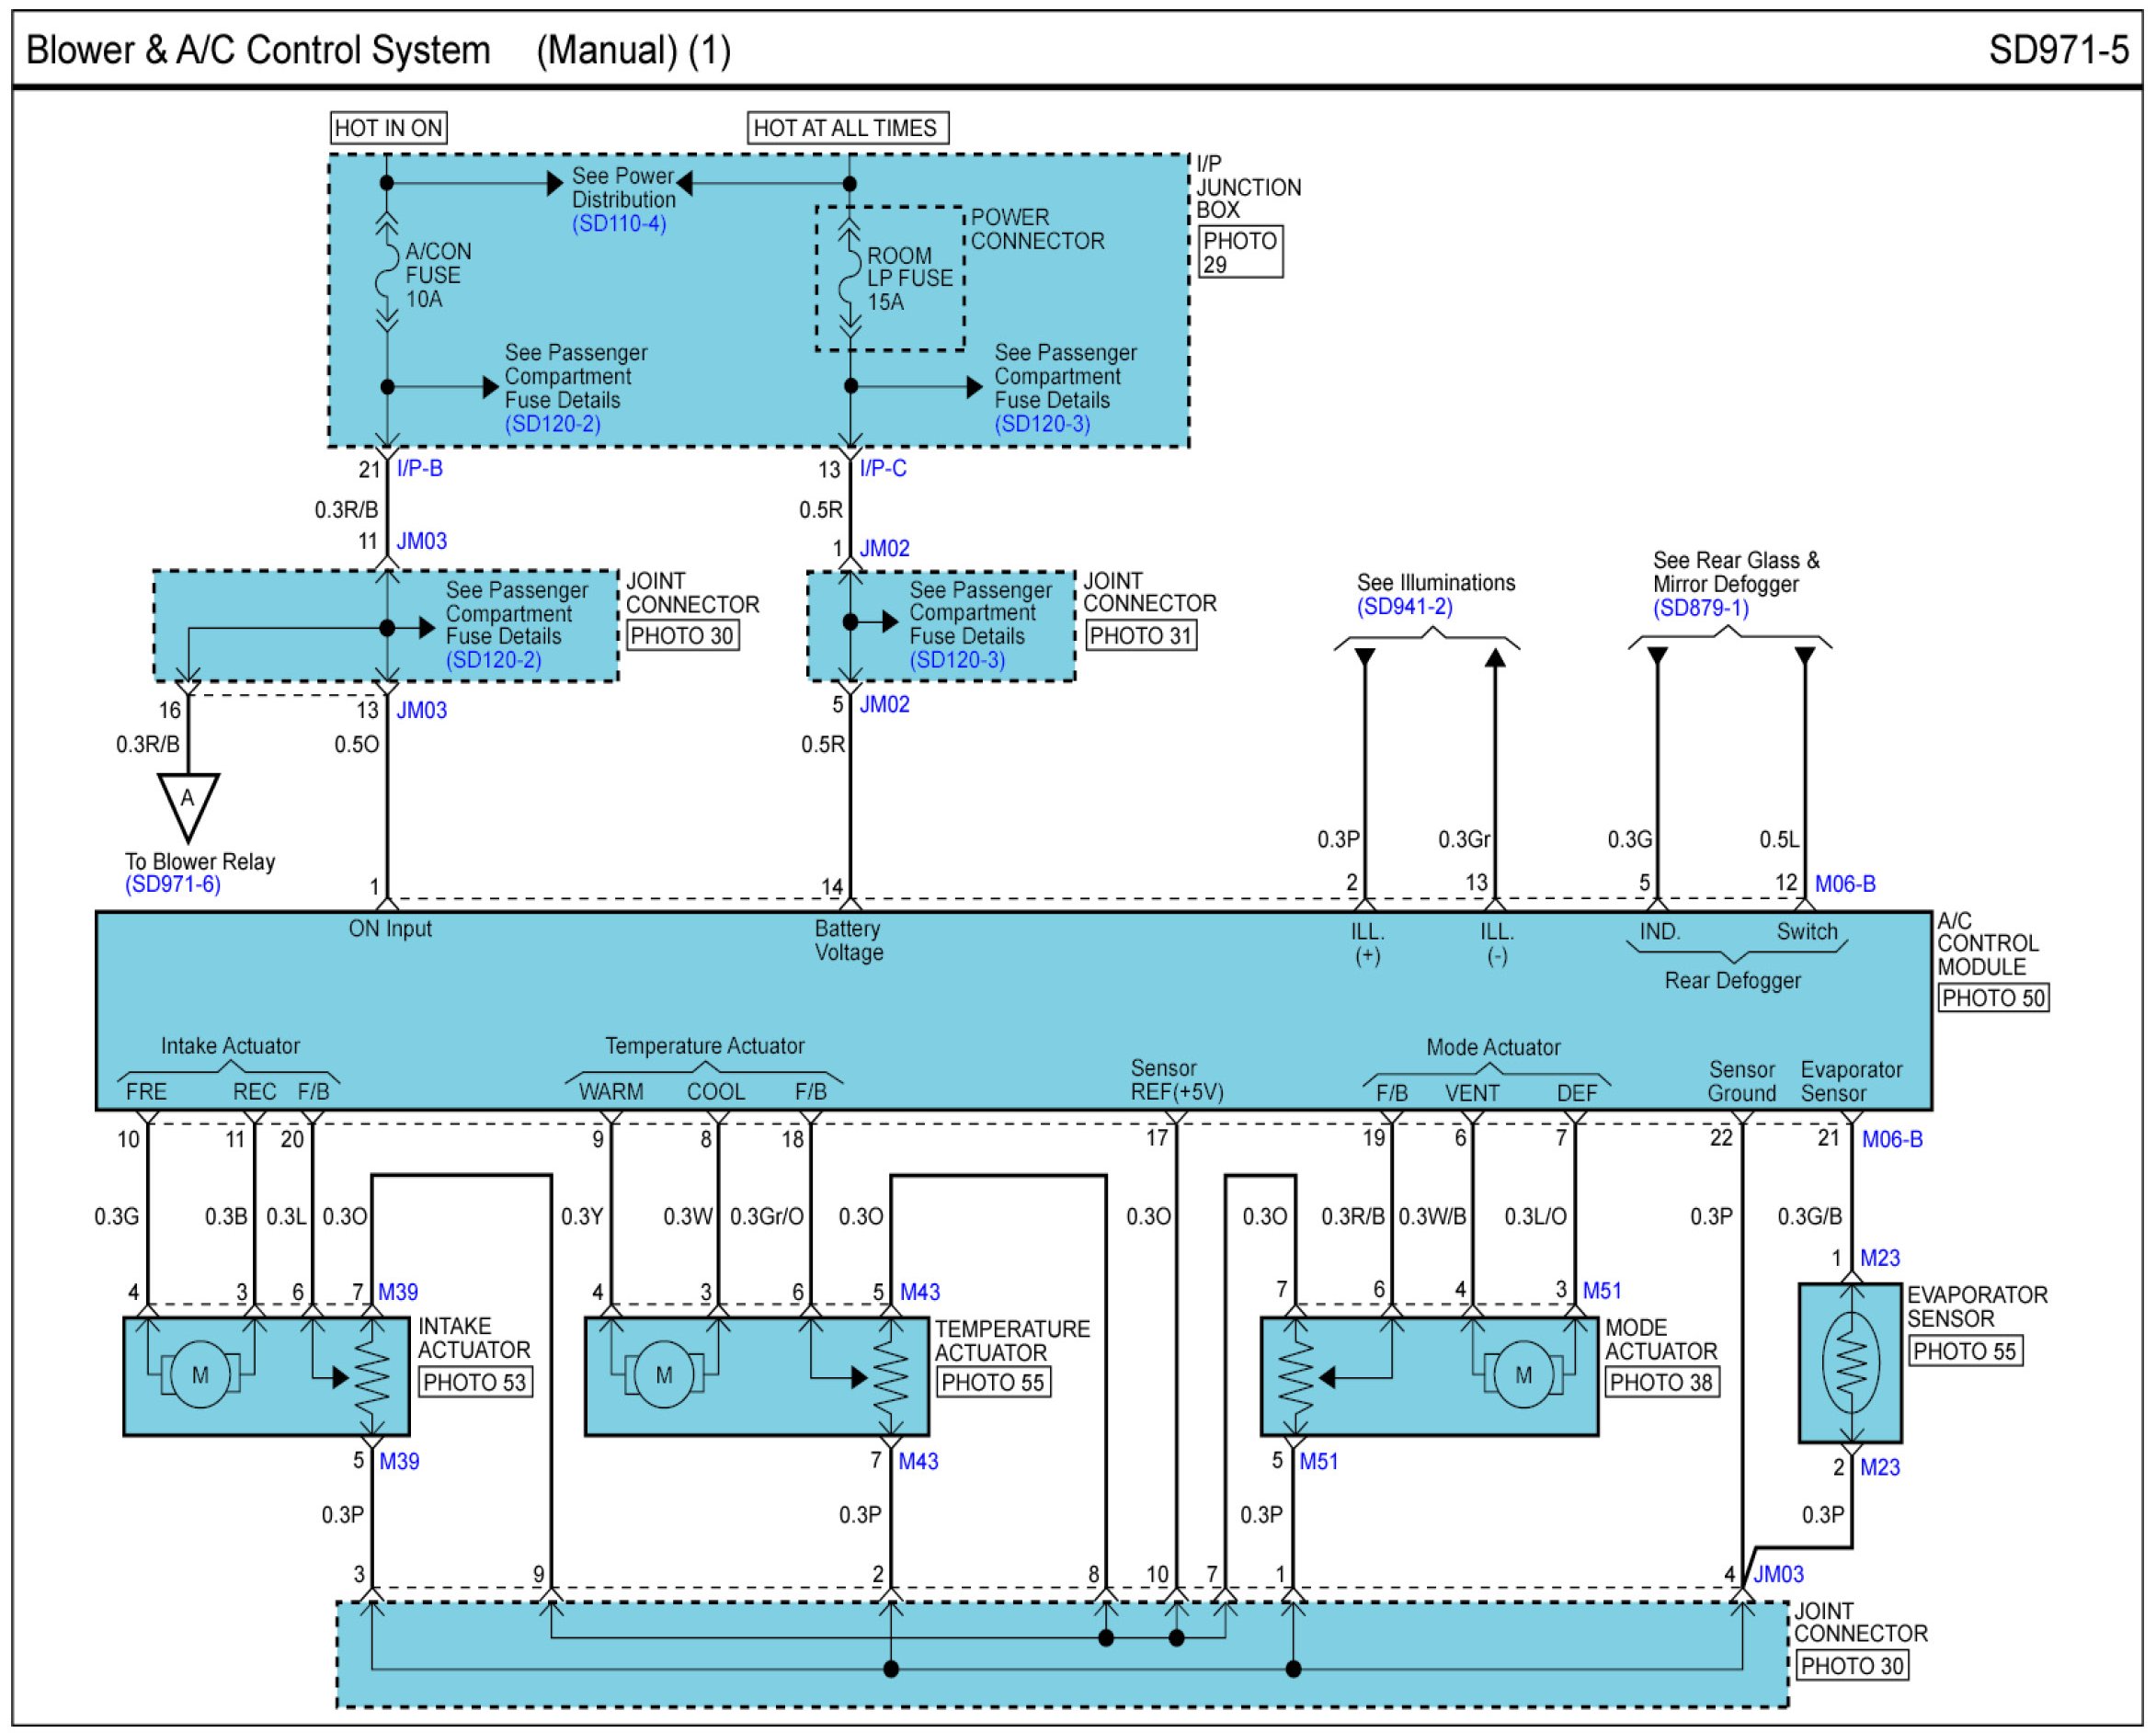Click the A/CON 10A fuse symbol
This screenshot has width=2156, height=1733.
pos(386,275)
